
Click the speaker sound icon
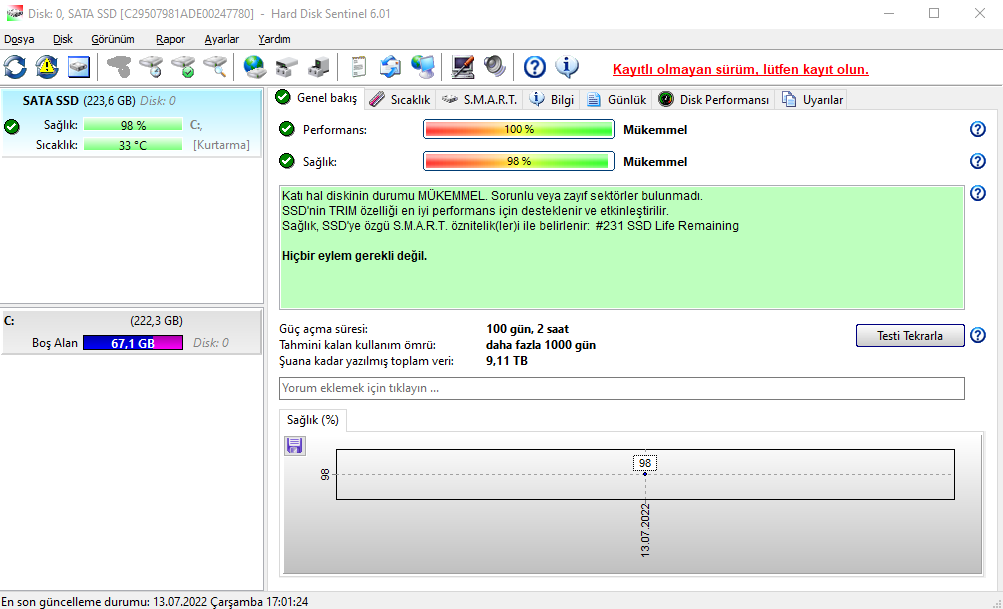[x=494, y=67]
